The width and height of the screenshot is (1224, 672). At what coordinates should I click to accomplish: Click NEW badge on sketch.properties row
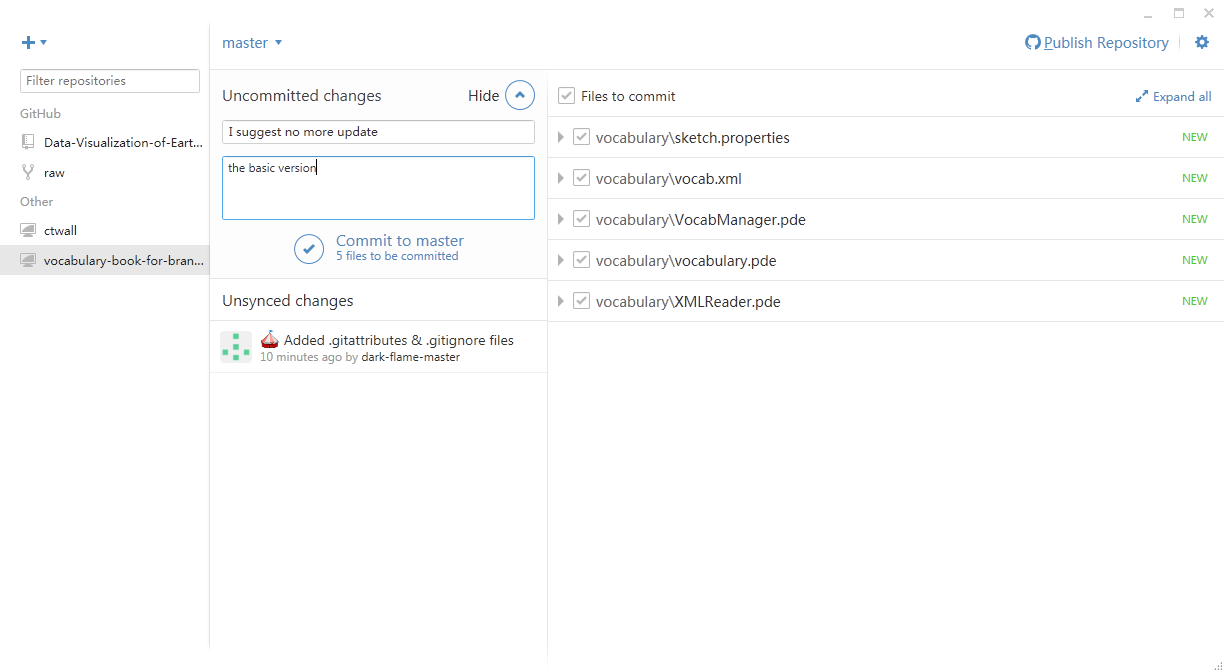tap(1195, 137)
